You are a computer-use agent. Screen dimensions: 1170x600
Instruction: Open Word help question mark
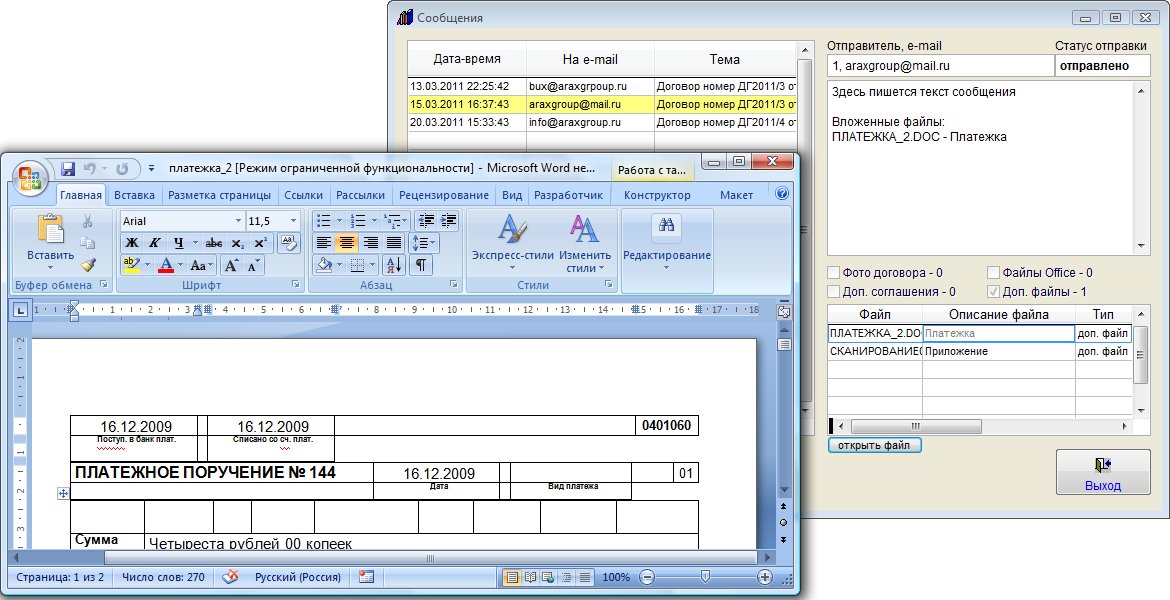click(x=782, y=193)
